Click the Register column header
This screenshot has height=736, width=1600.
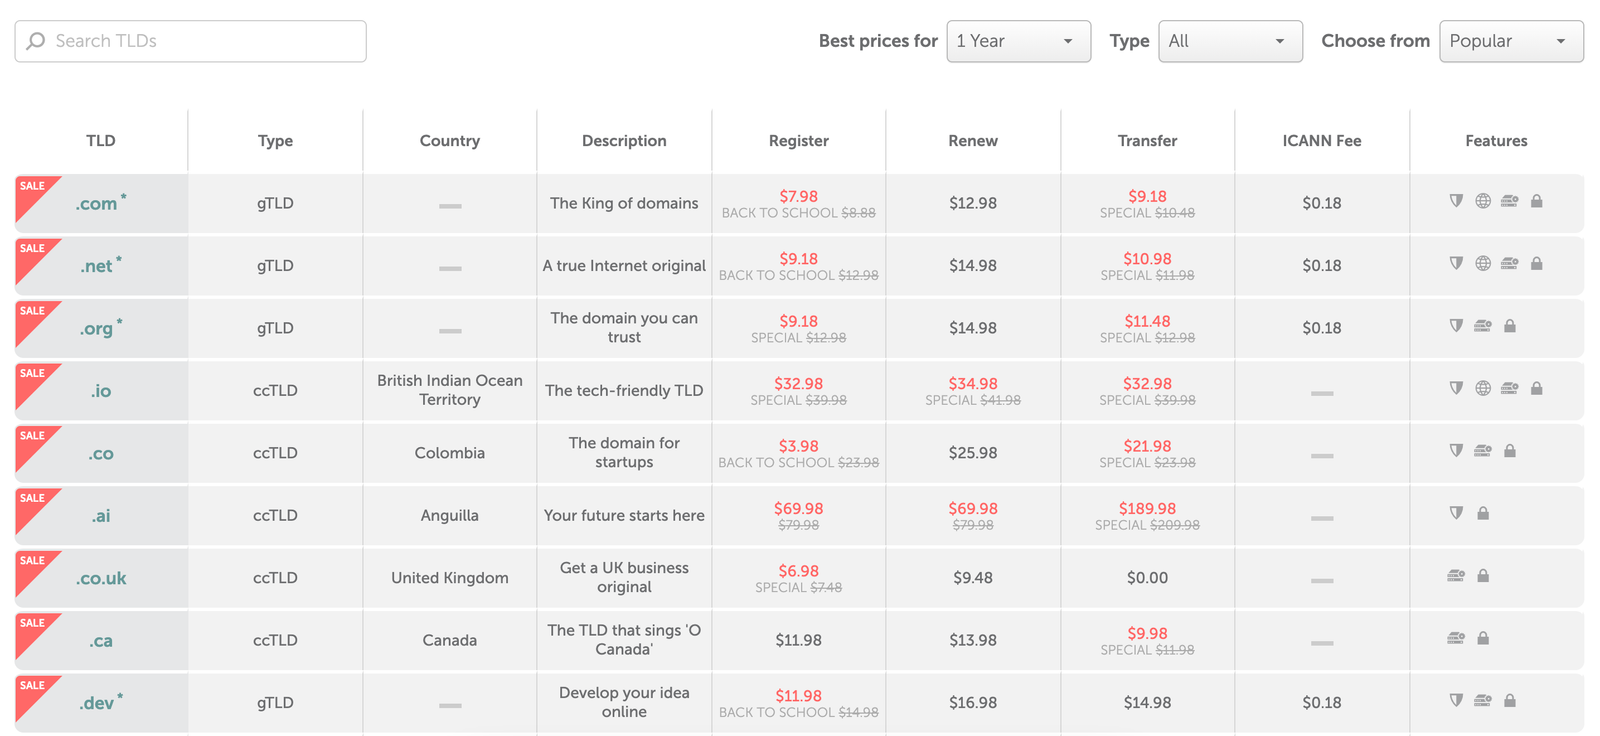(798, 141)
